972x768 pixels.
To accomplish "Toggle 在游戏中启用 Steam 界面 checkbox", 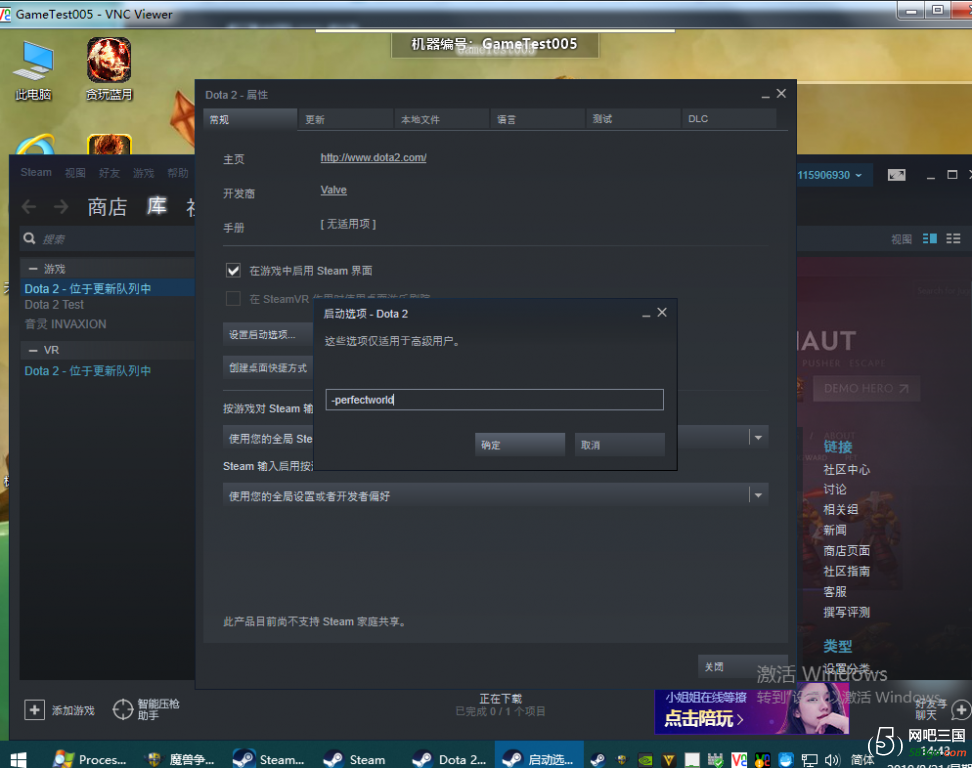I will coord(233,270).
